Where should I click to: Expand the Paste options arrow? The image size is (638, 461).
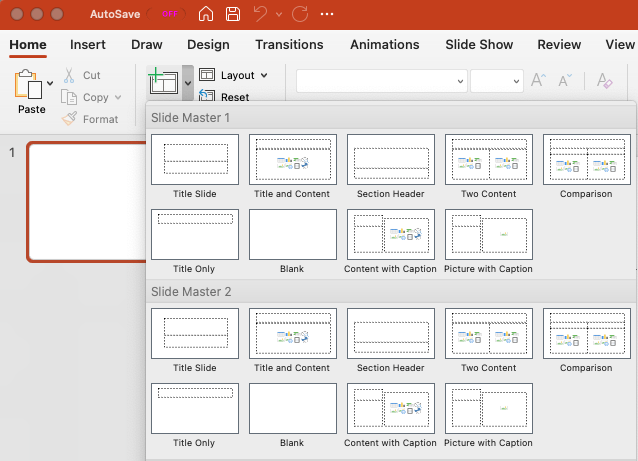click(50, 85)
